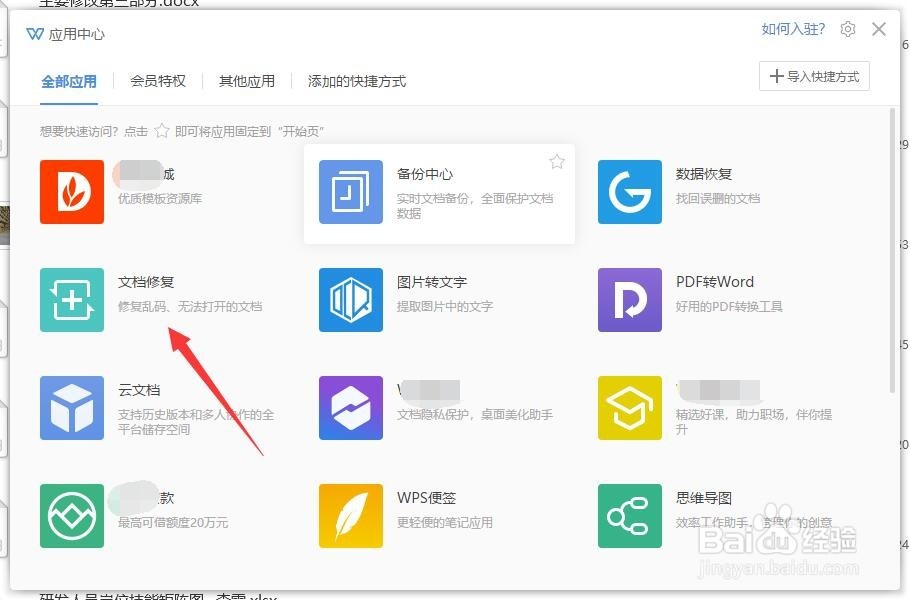
Task: Open the green loan app icon
Action: [72, 515]
